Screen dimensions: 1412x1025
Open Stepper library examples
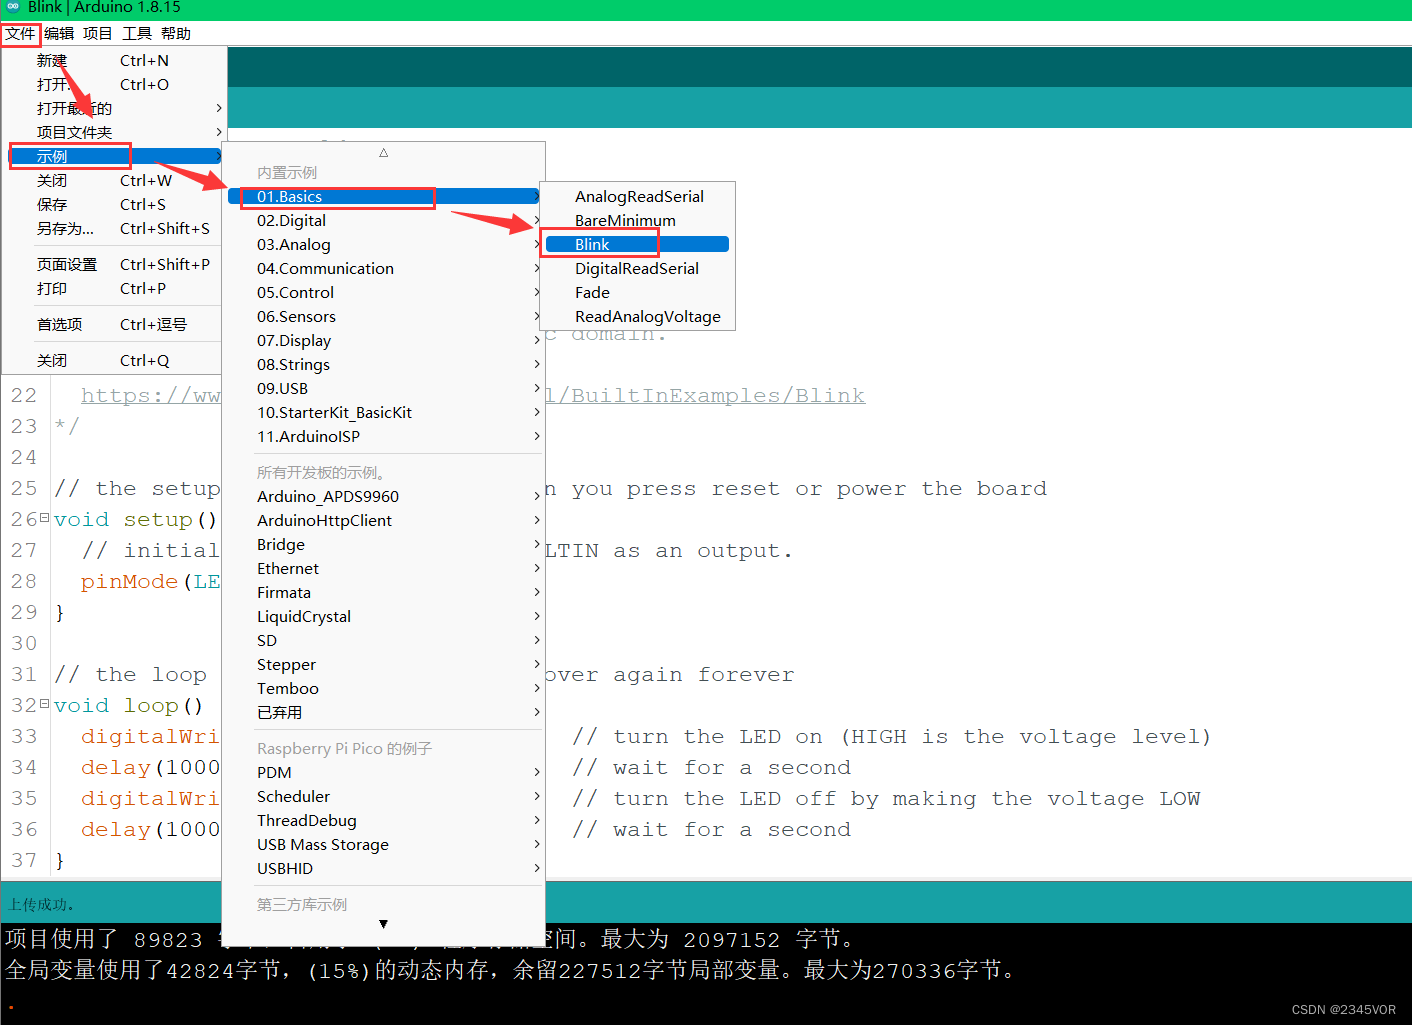point(384,664)
